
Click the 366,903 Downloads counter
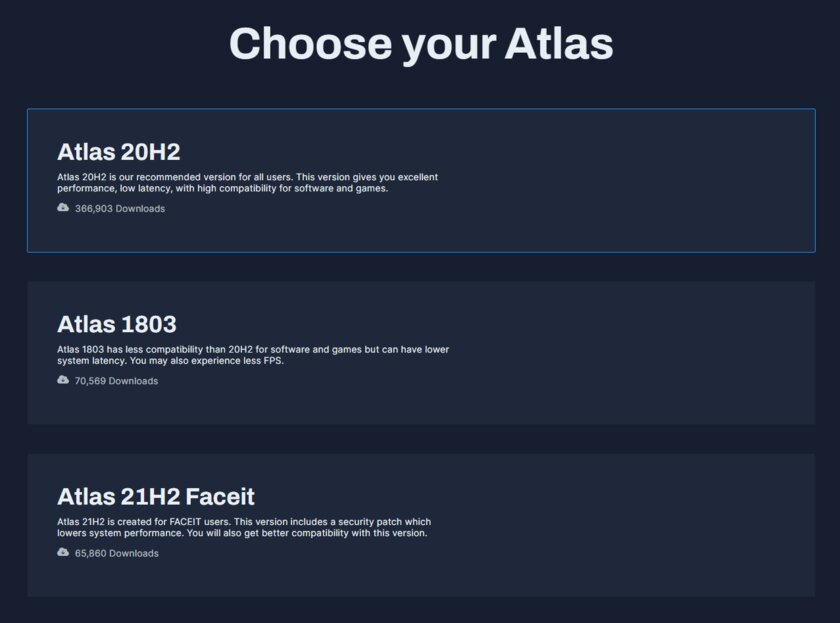pos(118,208)
